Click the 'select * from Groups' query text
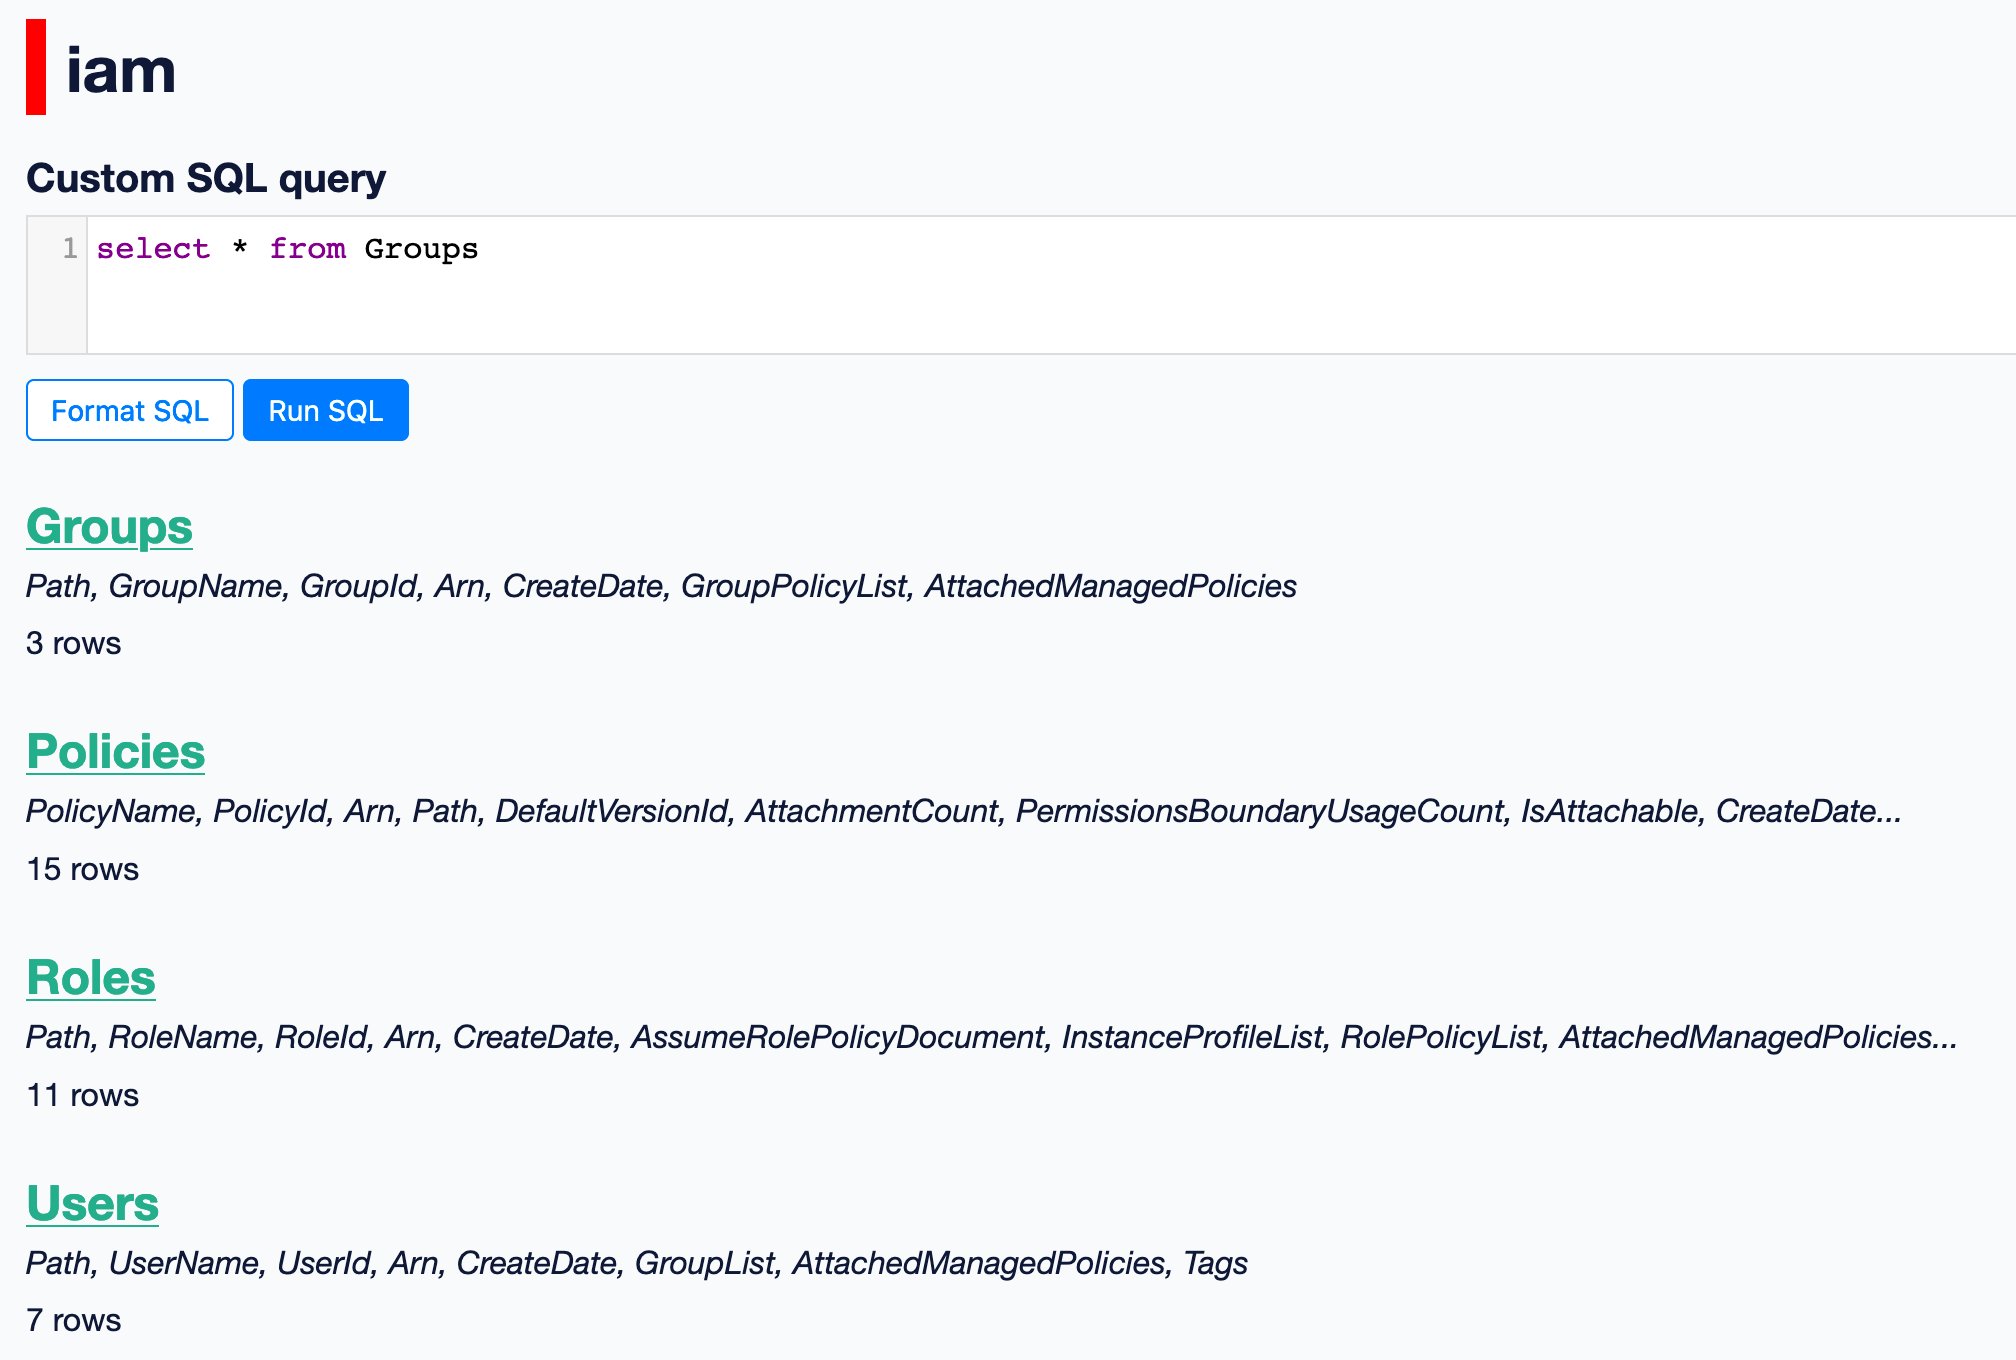2016x1360 pixels. pyautogui.click(x=287, y=249)
